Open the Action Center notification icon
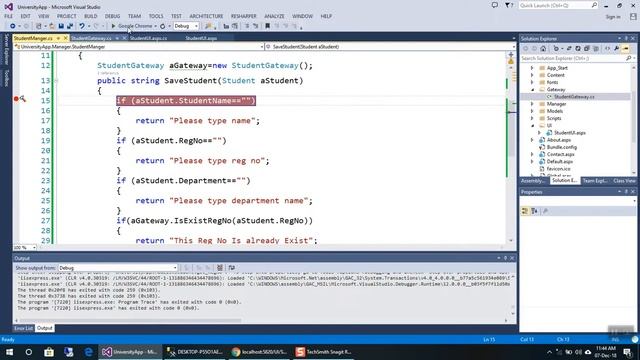The height and width of the screenshot is (360, 640). coord(627,352)
